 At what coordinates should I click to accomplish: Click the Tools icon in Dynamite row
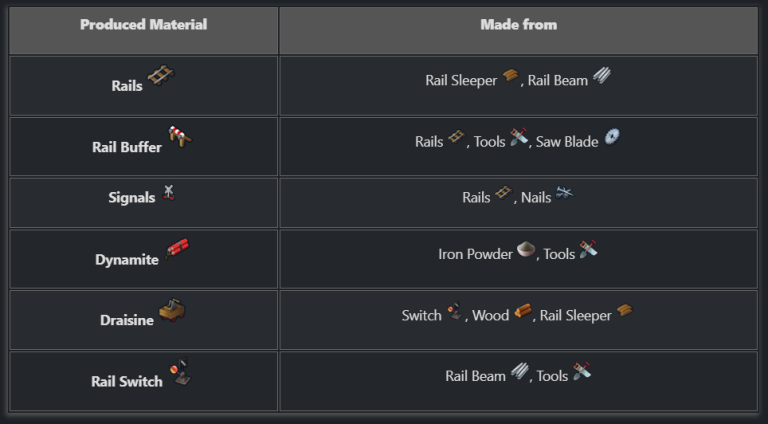588,249
